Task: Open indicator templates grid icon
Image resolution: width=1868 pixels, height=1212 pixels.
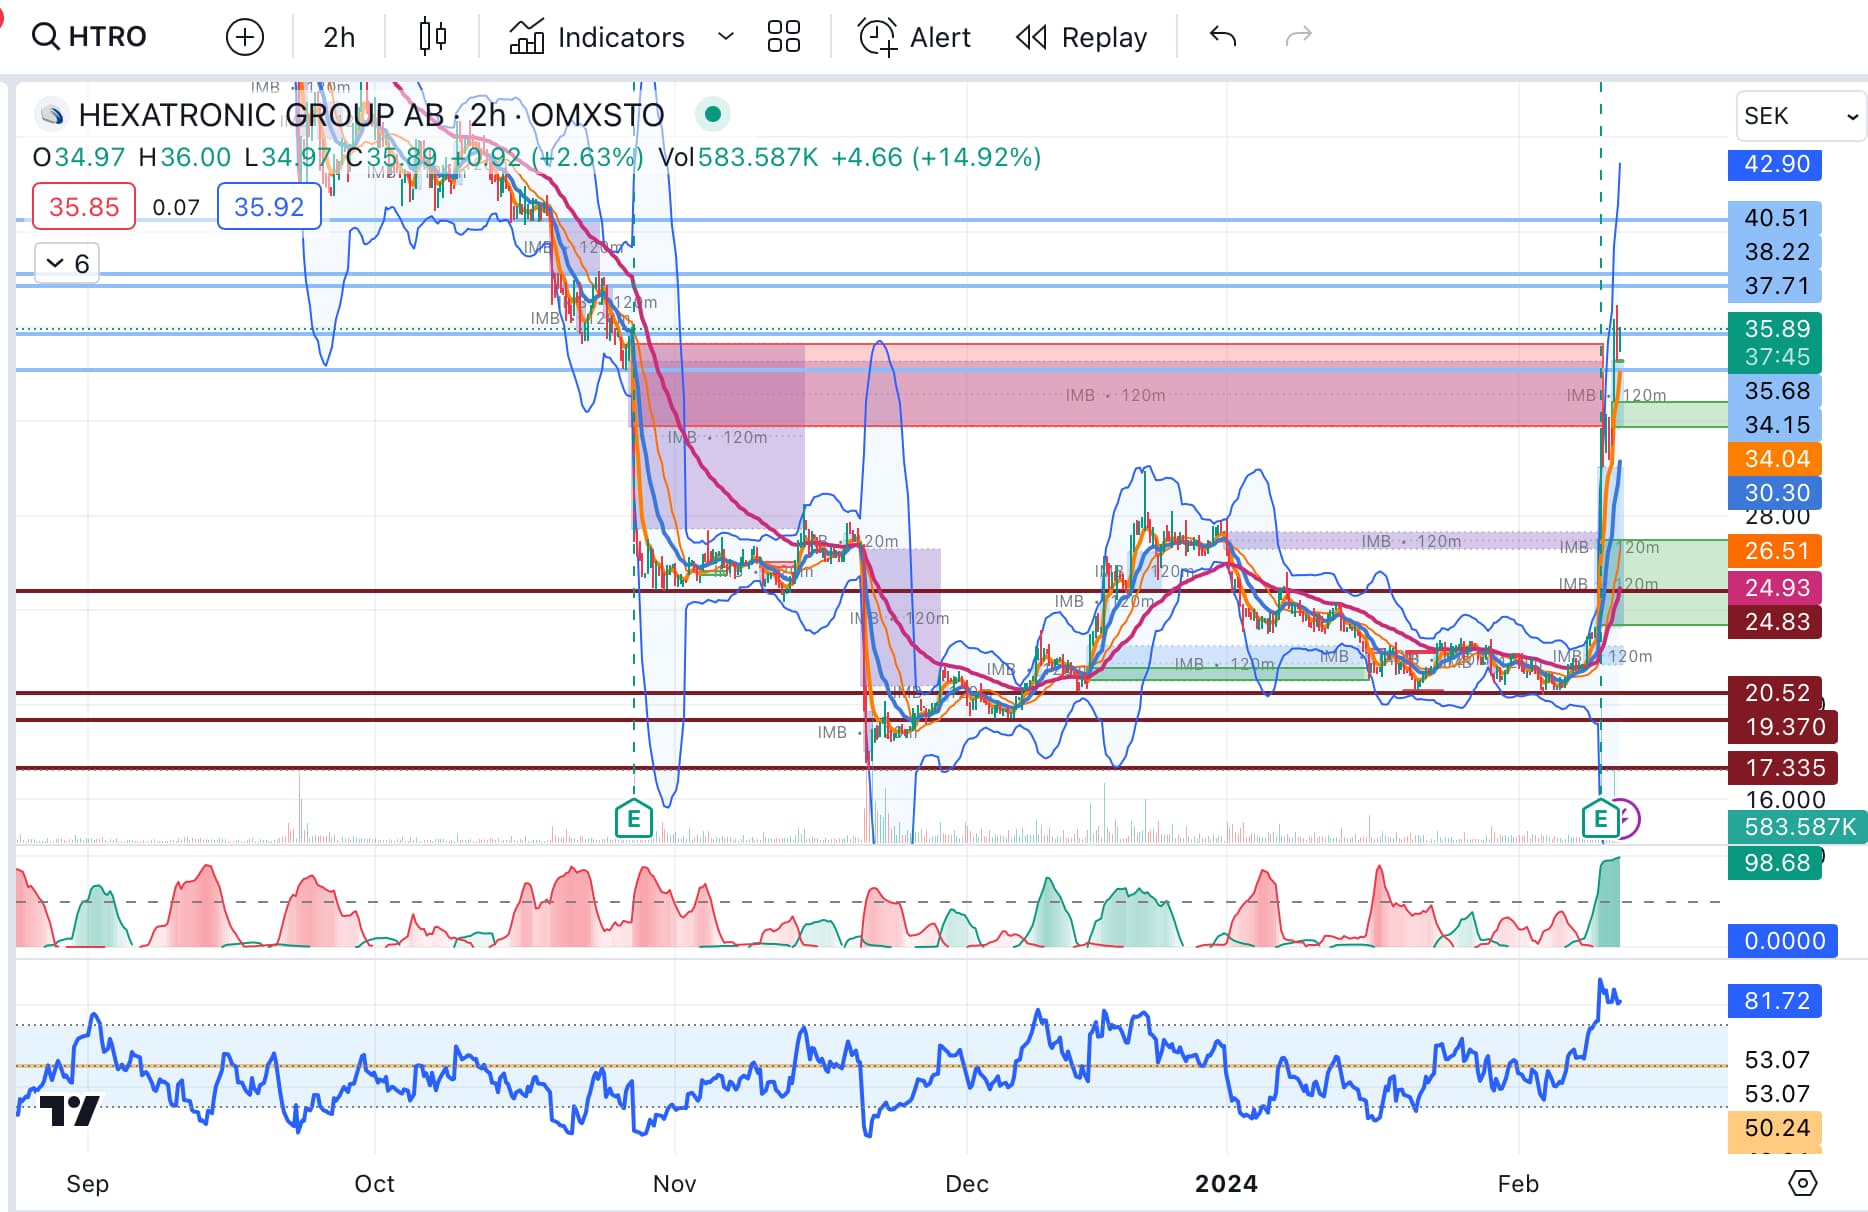Action: coord(784,37)
